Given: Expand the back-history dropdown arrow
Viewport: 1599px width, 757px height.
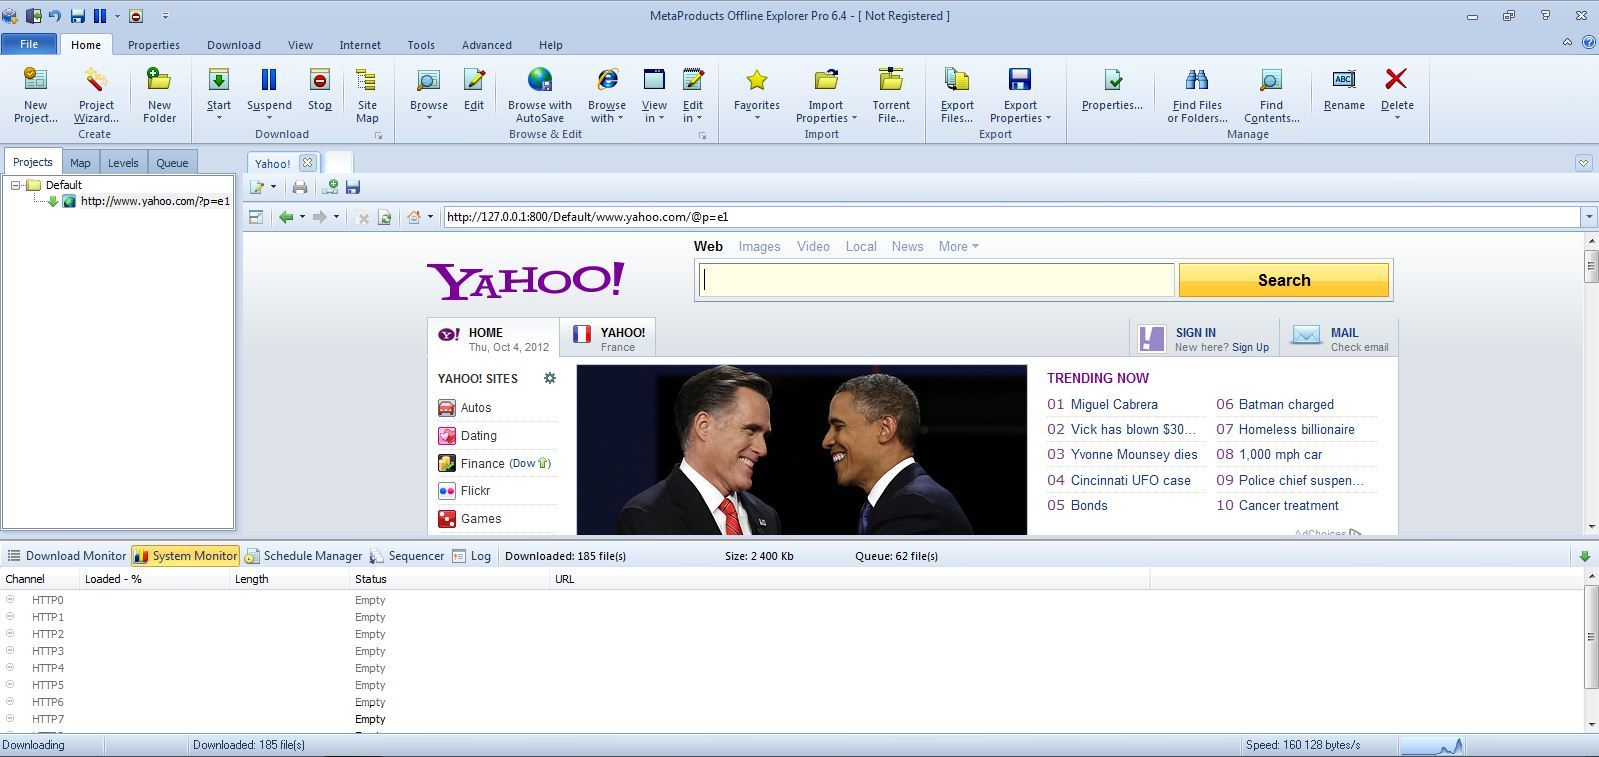Looking at the screenshot, I should tap(302, 217).
